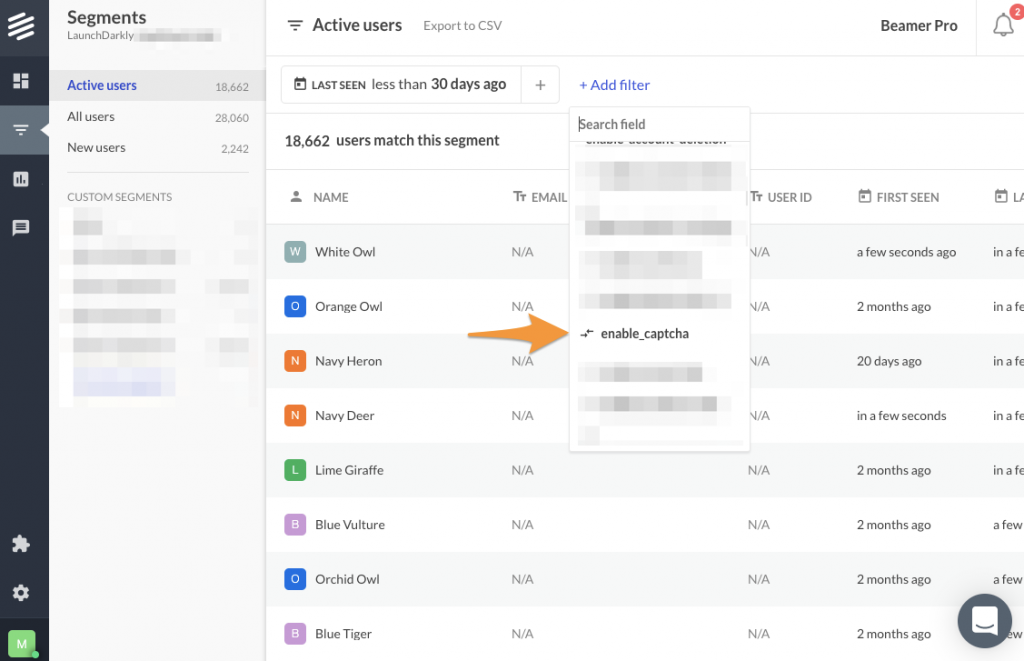Sort the table by the NAME column
This screenshot has width=1024, height=661.
click(330, 197)
